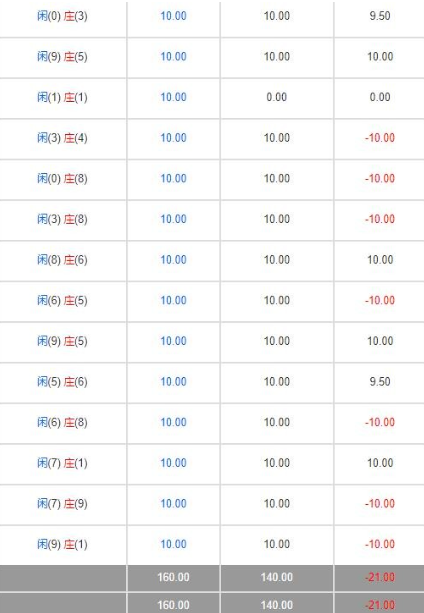Click the 9.50 payout in 闲(5) 庄(6) row

tap(380, 382)
